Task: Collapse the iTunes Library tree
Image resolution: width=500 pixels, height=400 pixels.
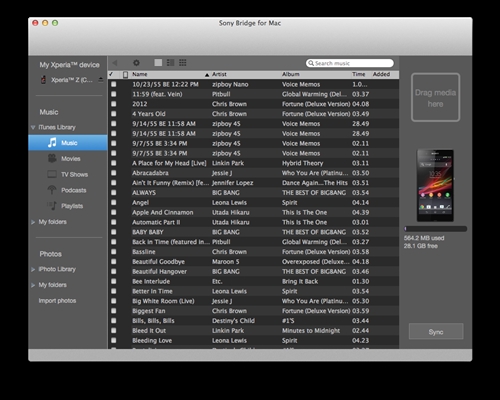Action: [x=33, y=127]
